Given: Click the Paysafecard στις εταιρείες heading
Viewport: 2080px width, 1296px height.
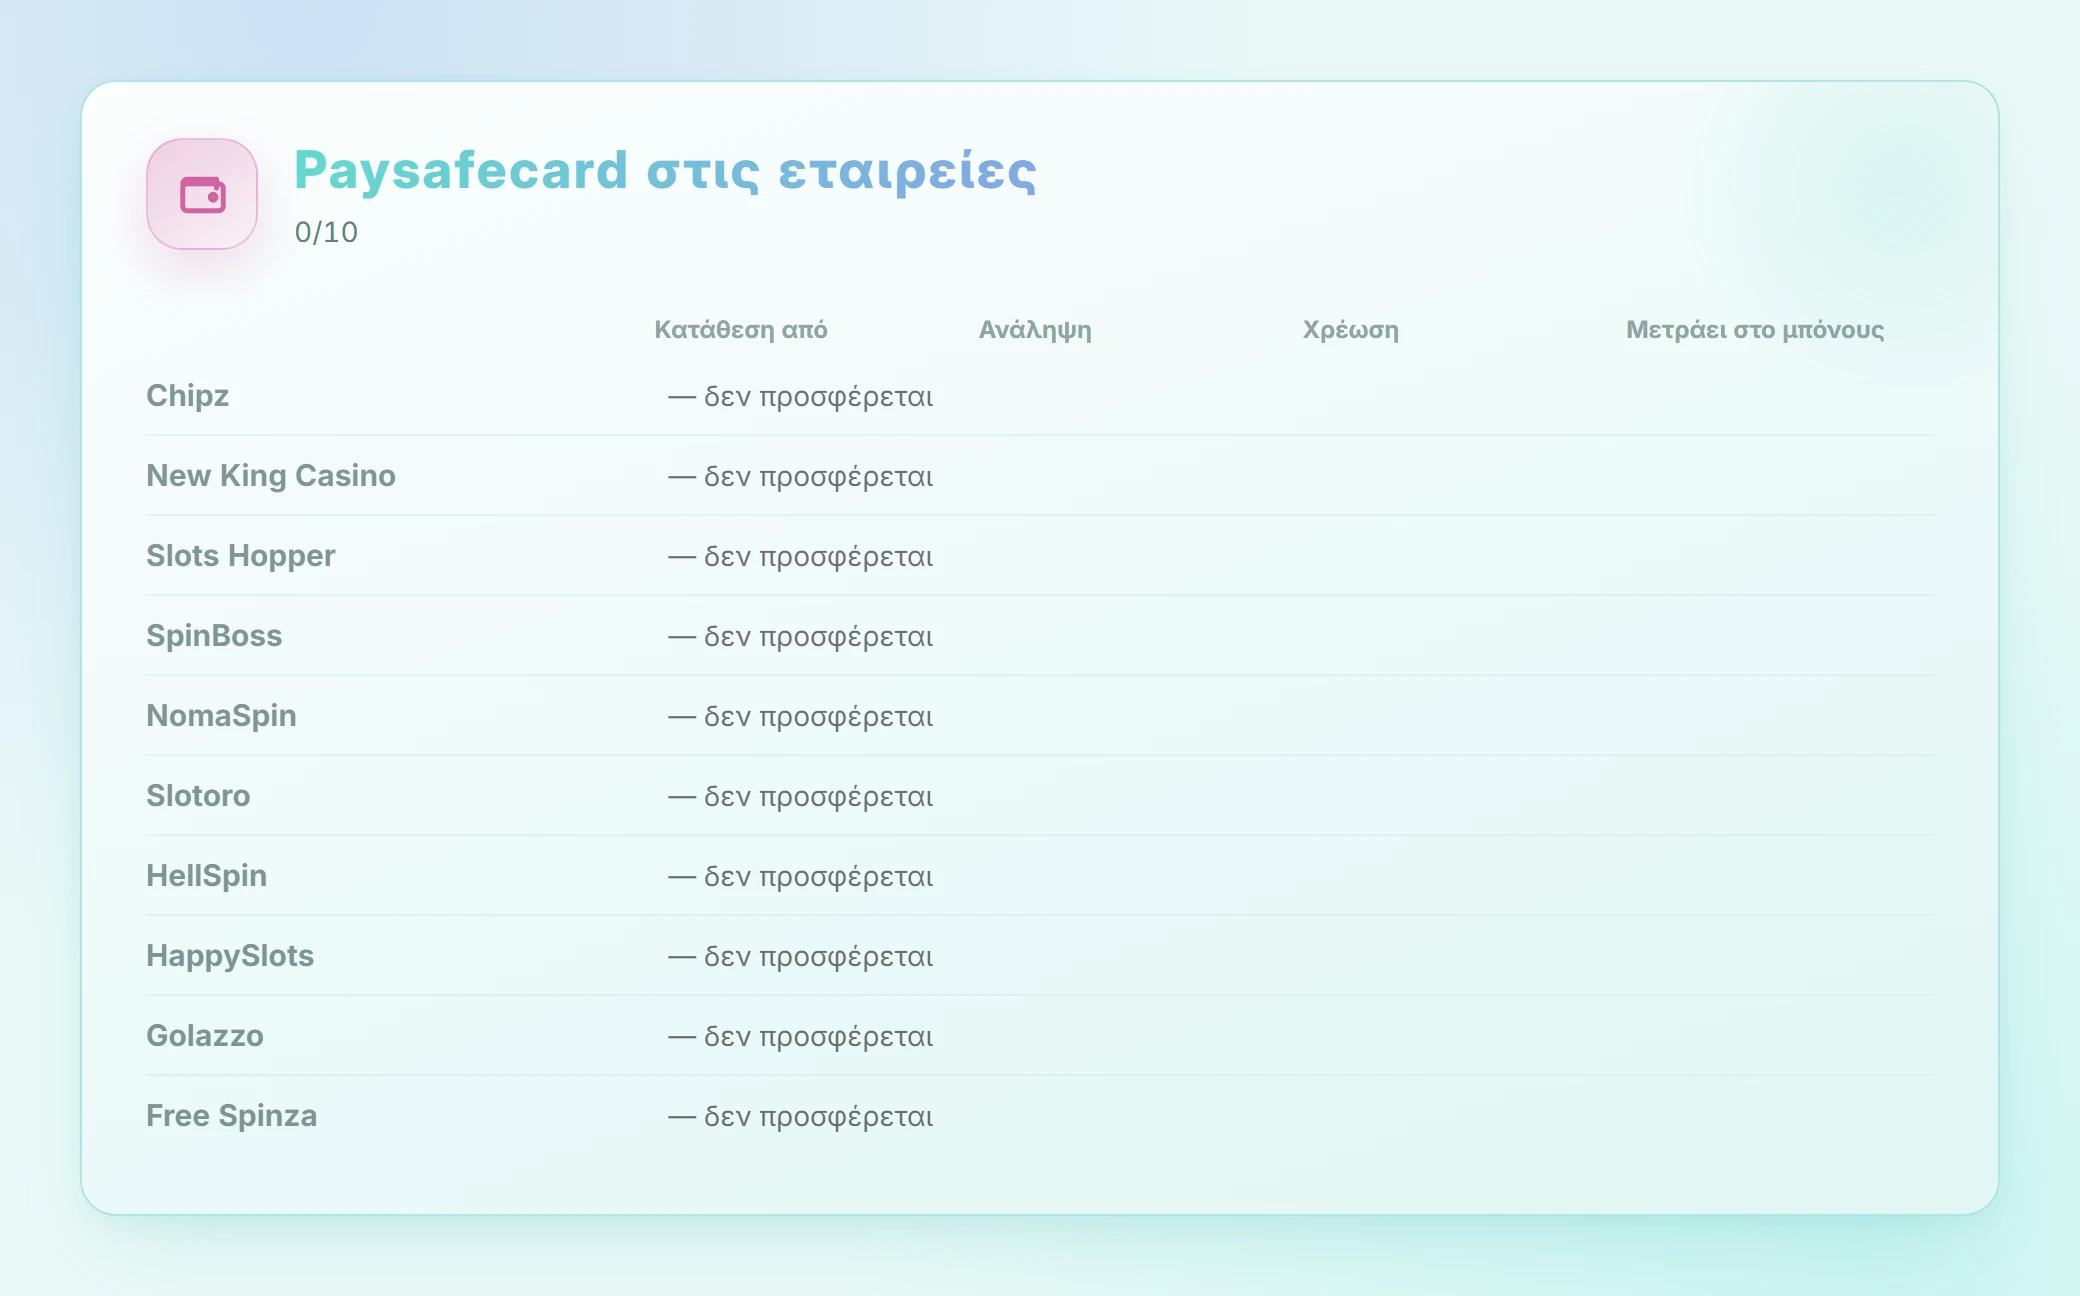Looking at the screenshot, I should tap(665, 170).
